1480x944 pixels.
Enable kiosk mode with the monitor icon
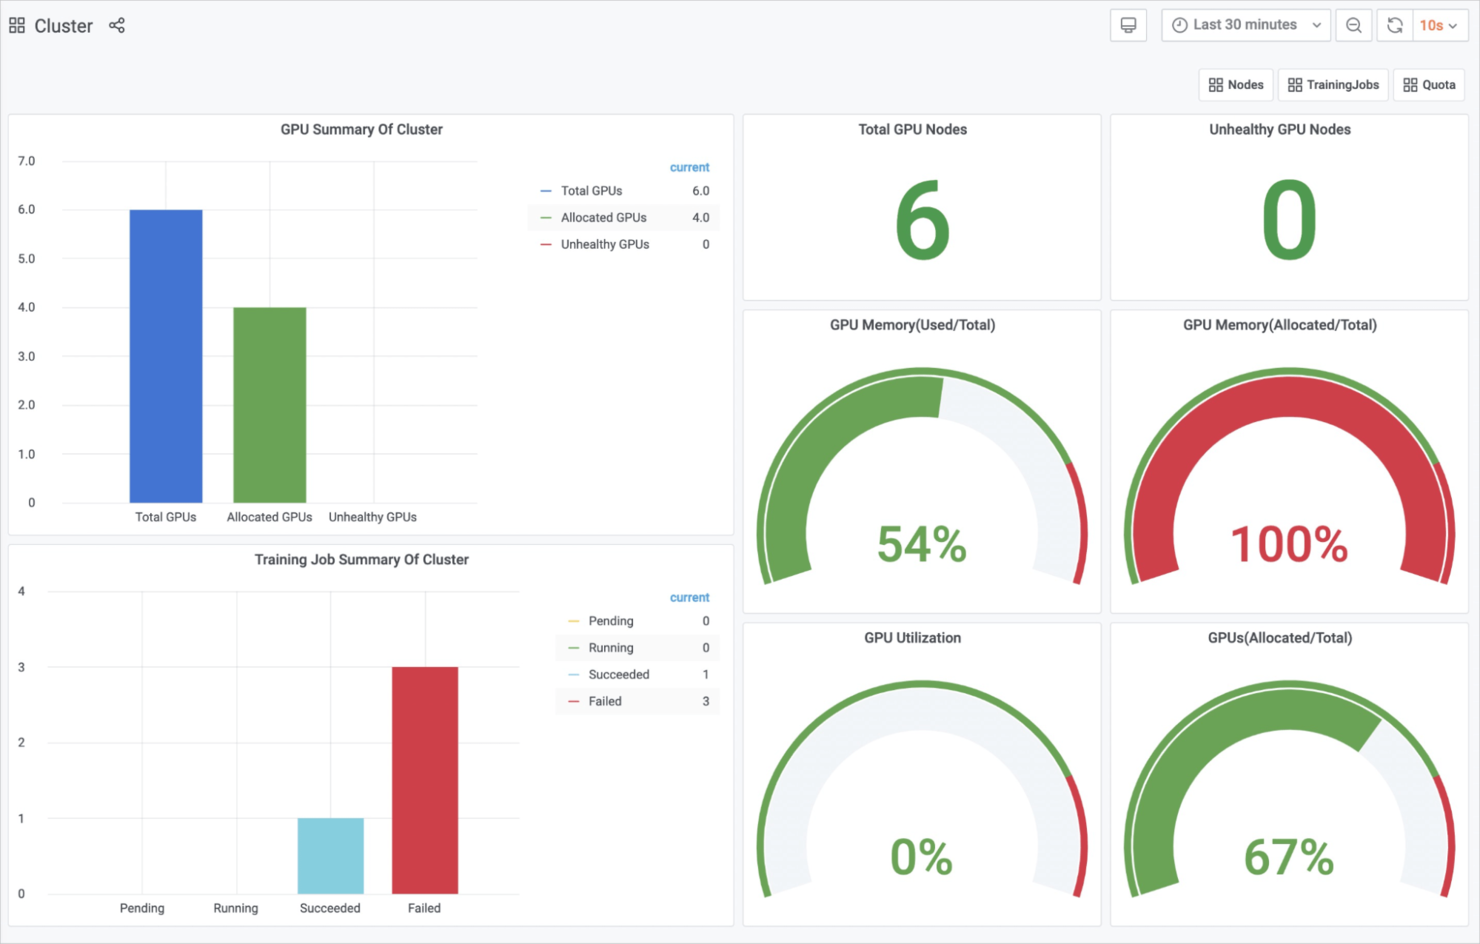click(1128, 25)
